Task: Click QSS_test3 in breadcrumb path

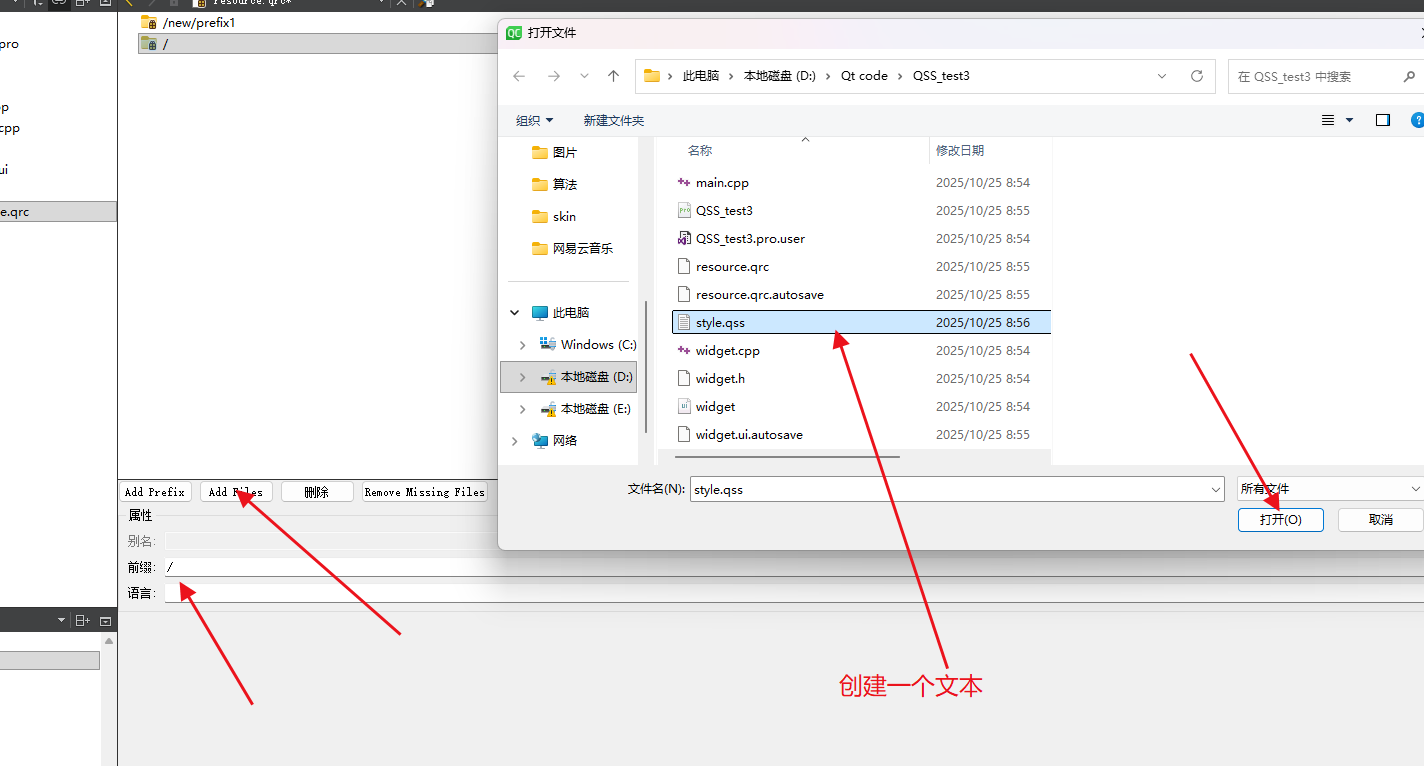Action: pos(941,76)
